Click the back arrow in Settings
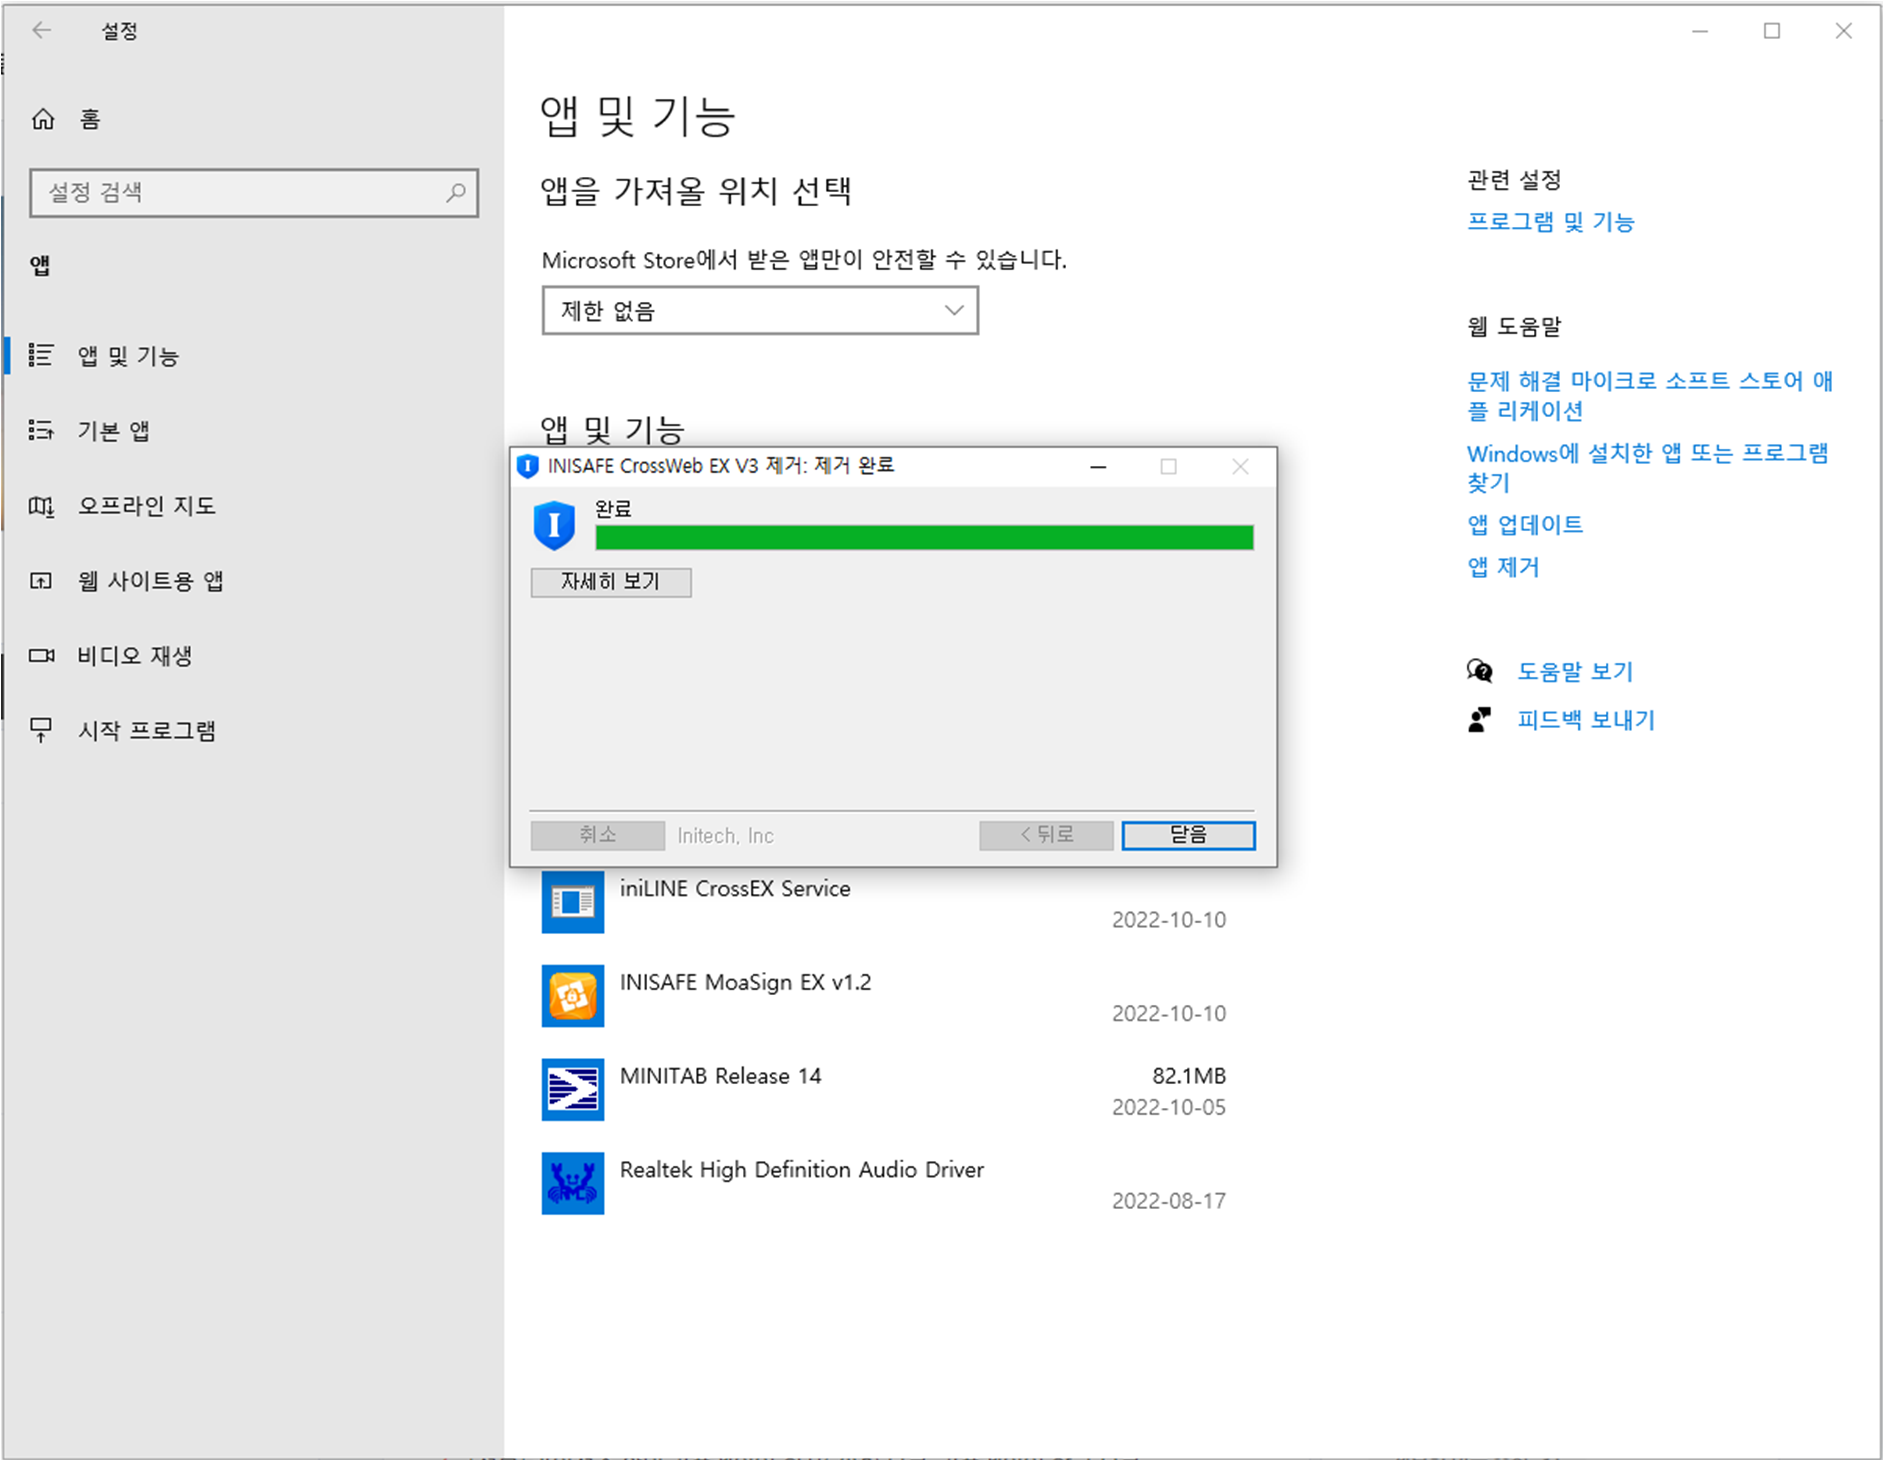This screenshot has height=1461, width=1884. coord(41,31)
